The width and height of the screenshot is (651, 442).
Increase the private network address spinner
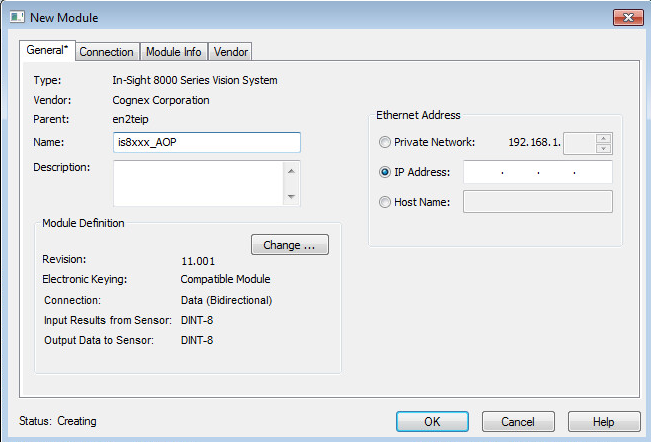coord(603,138)
